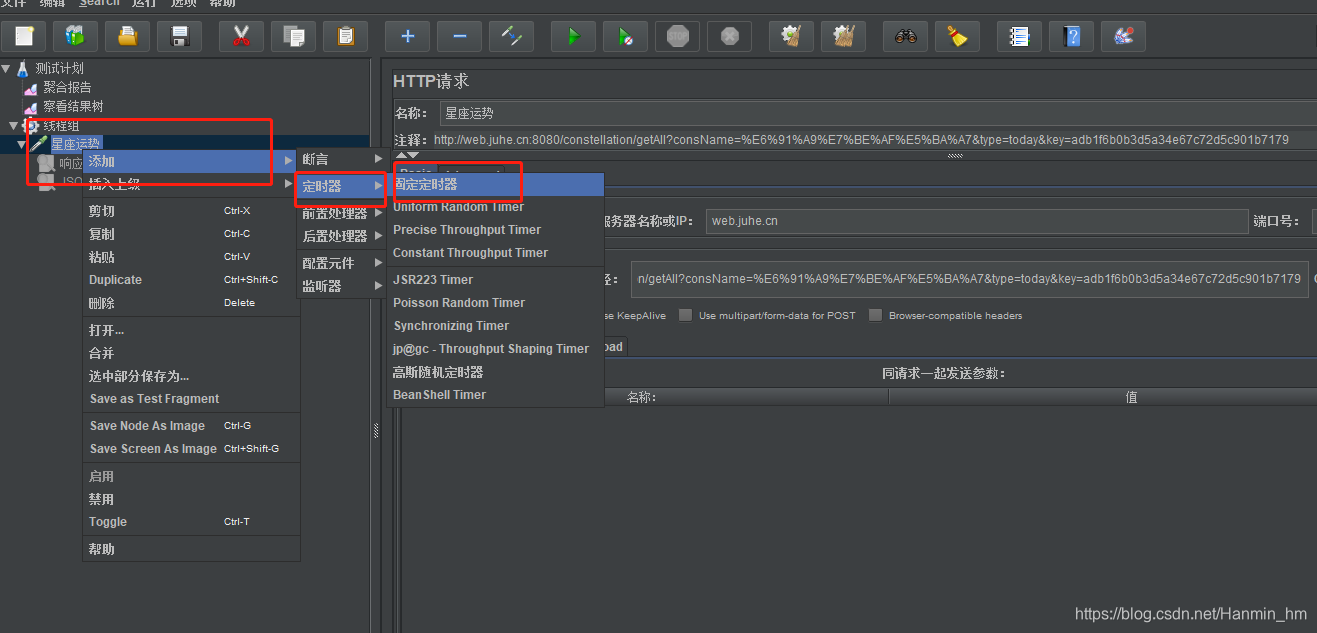The image size is (1317, 633).
Task: Choose JSR223 Timer
Action: click(x=496, y=280)
